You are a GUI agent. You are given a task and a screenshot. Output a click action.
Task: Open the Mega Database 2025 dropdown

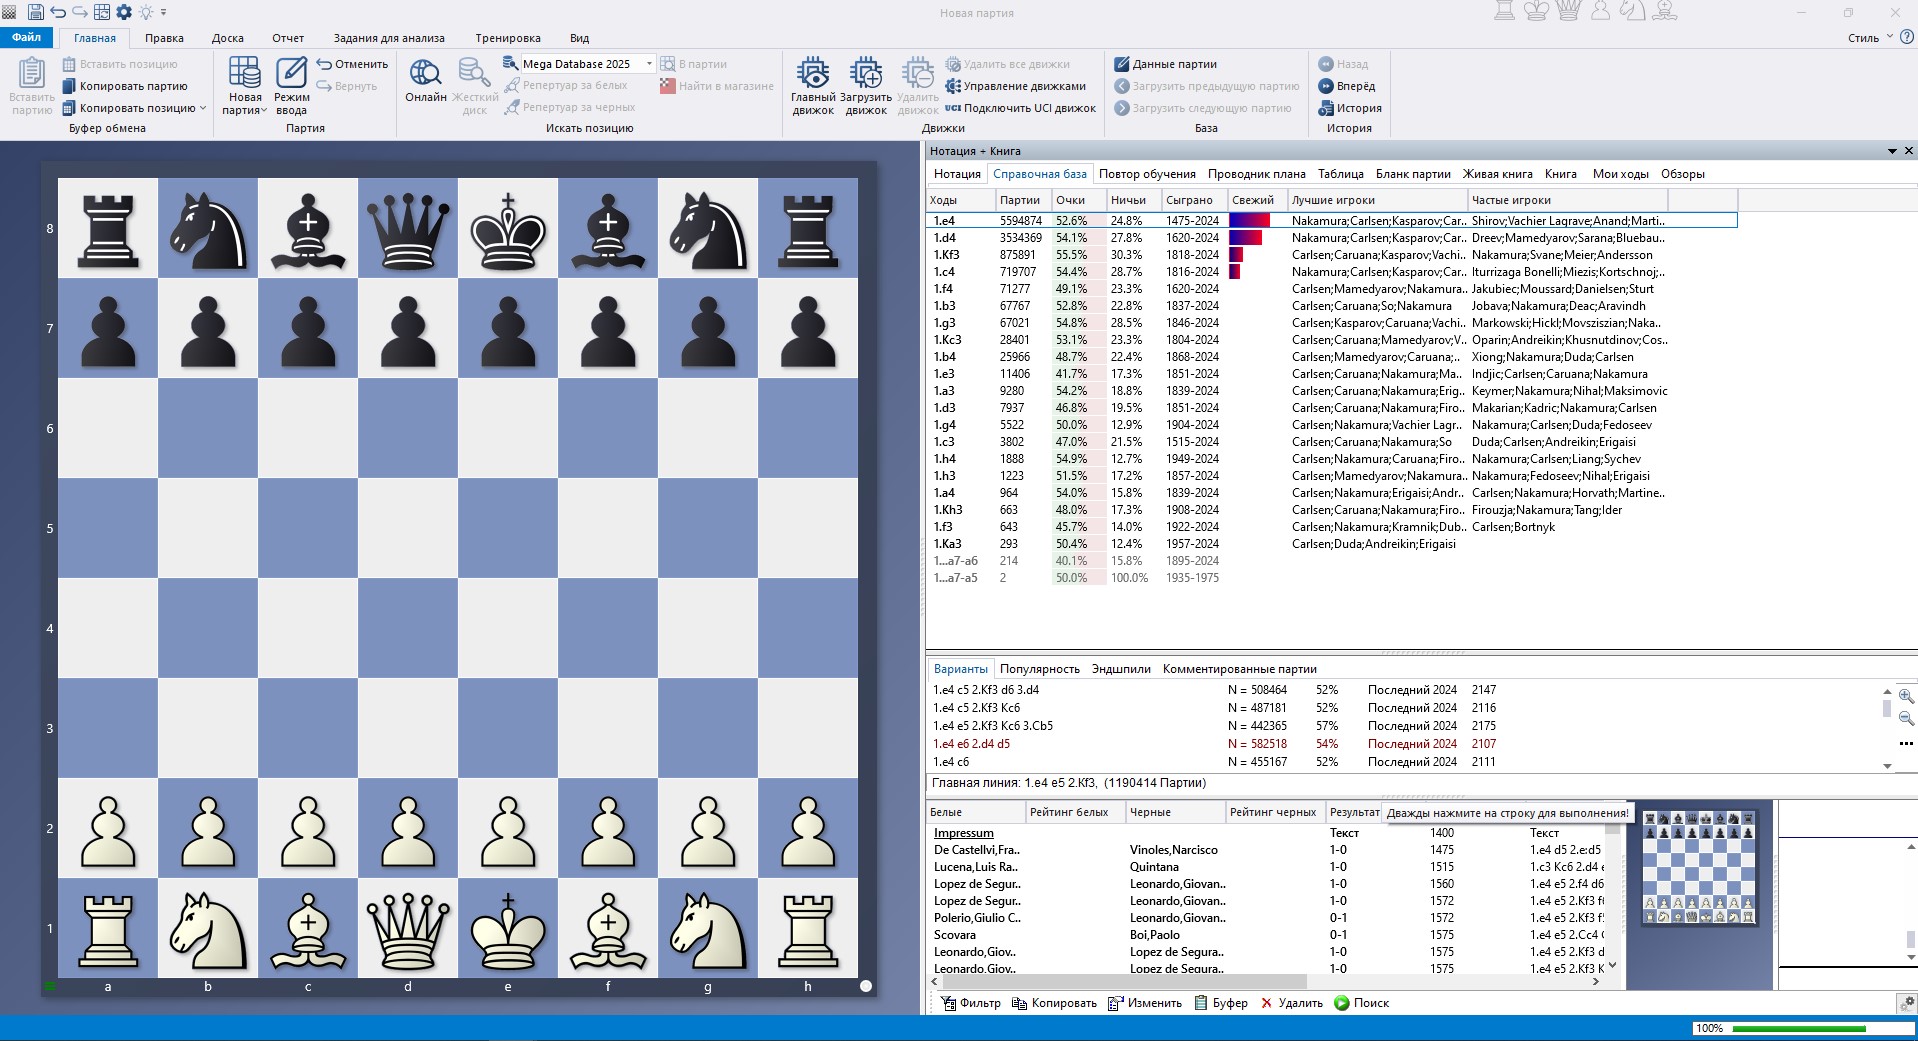(x=650, y=63)
